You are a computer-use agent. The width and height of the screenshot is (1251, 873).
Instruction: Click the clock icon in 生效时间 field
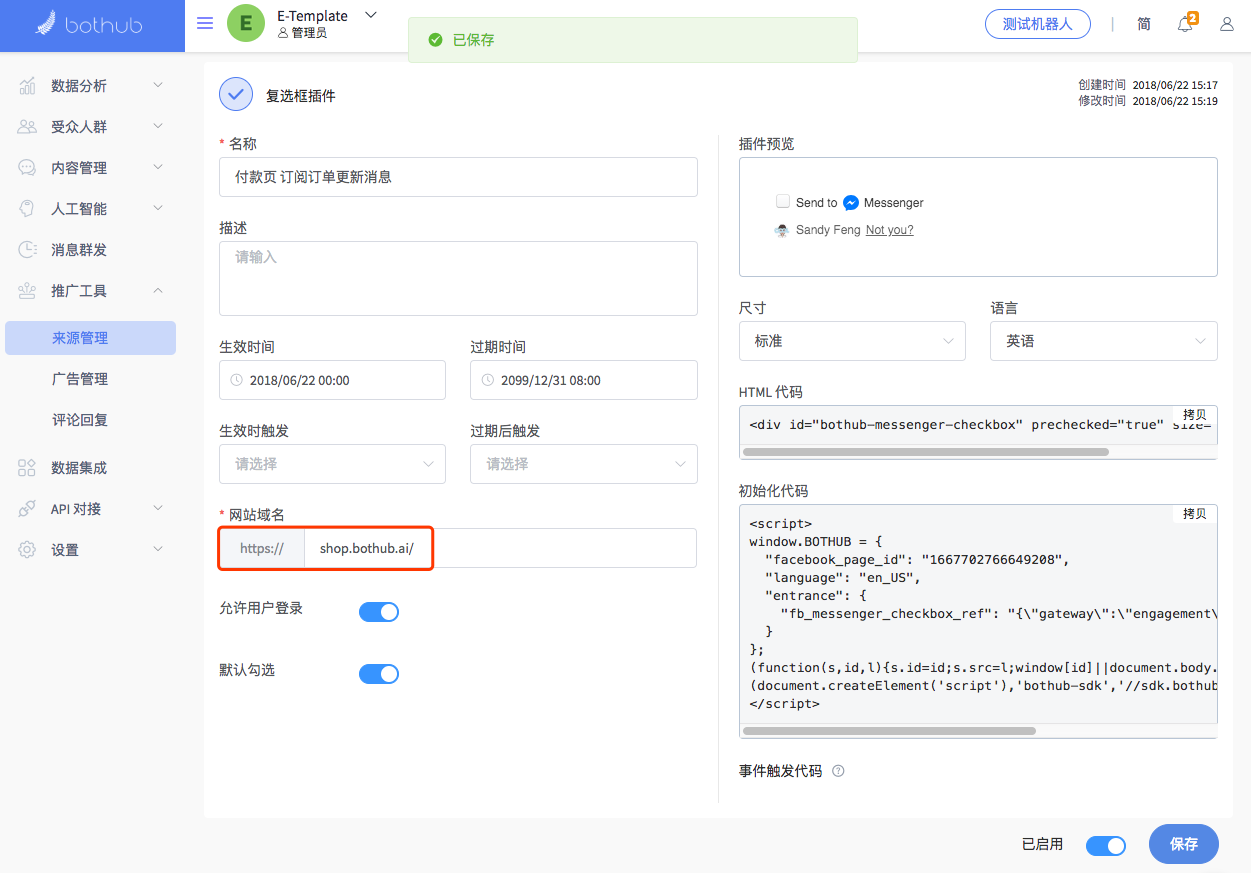pyautogui.click(x=237, y=381)
